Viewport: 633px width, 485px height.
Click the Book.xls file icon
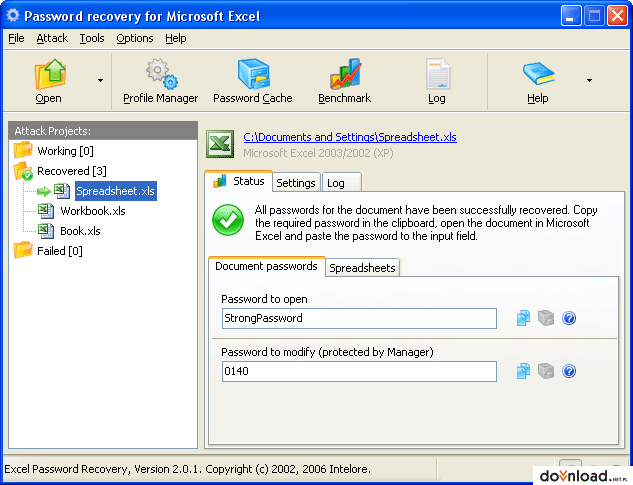click(x=46, y=231)
